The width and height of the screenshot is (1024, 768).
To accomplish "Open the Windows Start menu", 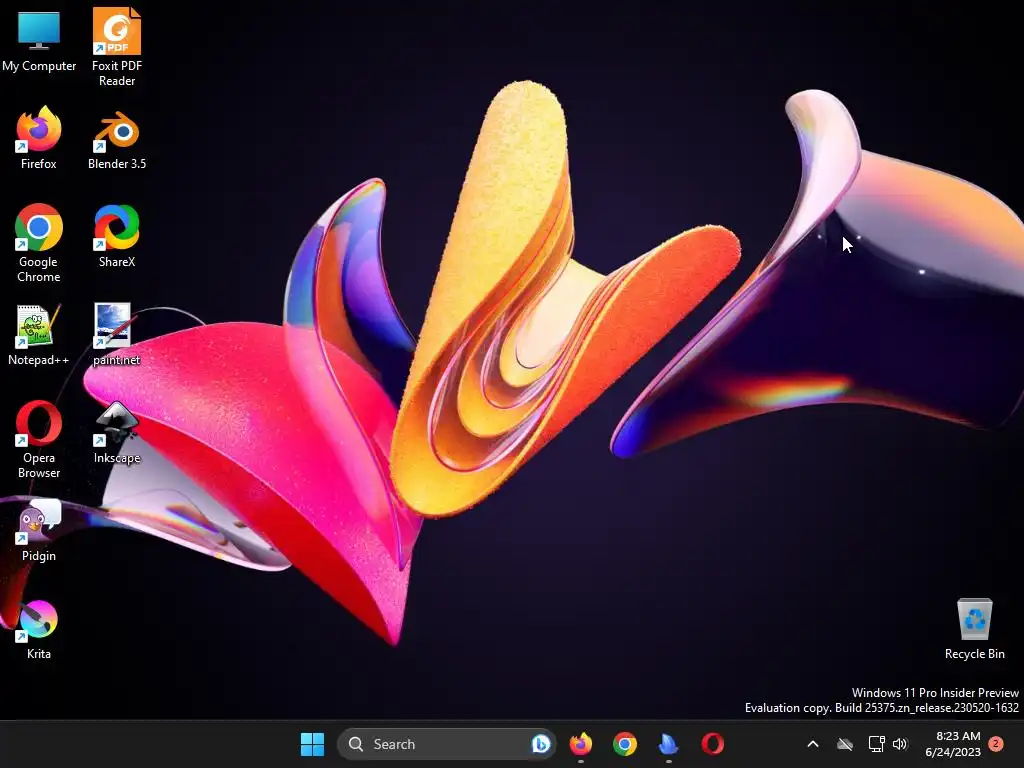I will pyautogui.click(x=312, y=744).
